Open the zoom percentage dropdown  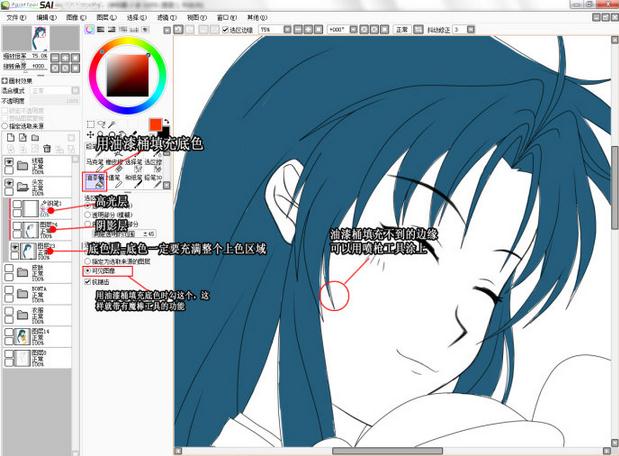287,30
